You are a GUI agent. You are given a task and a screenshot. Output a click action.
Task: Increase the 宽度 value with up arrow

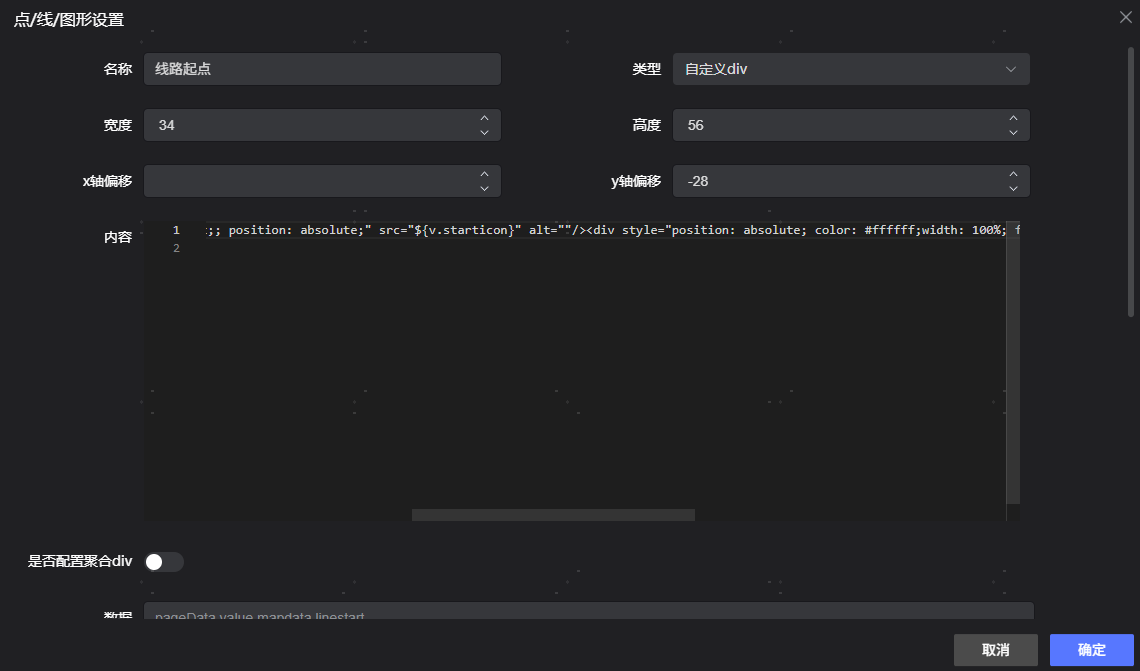(484, 118)
